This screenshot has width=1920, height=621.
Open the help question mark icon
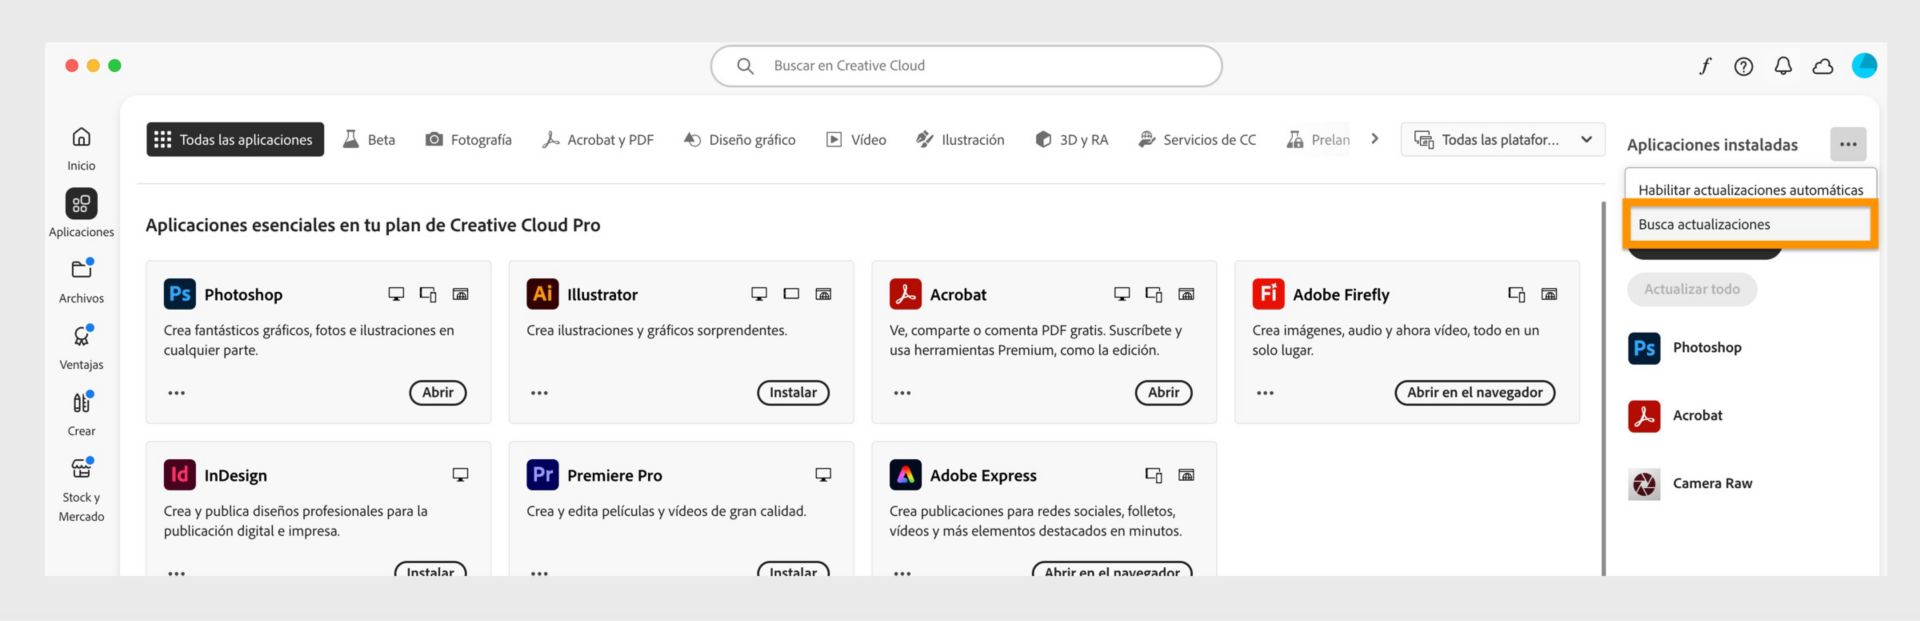1743,66
